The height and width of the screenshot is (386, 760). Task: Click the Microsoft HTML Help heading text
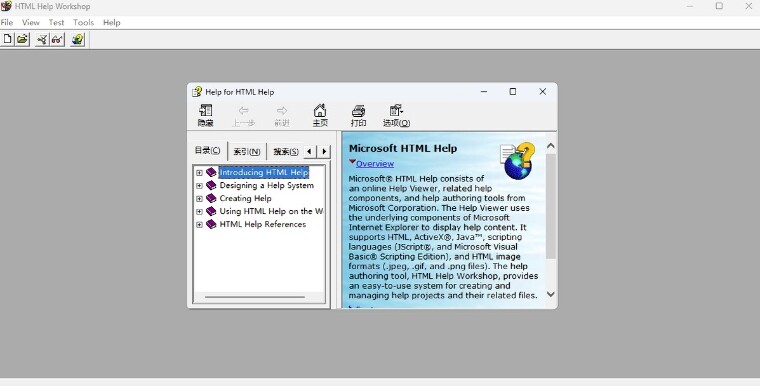tap(403, 148)
